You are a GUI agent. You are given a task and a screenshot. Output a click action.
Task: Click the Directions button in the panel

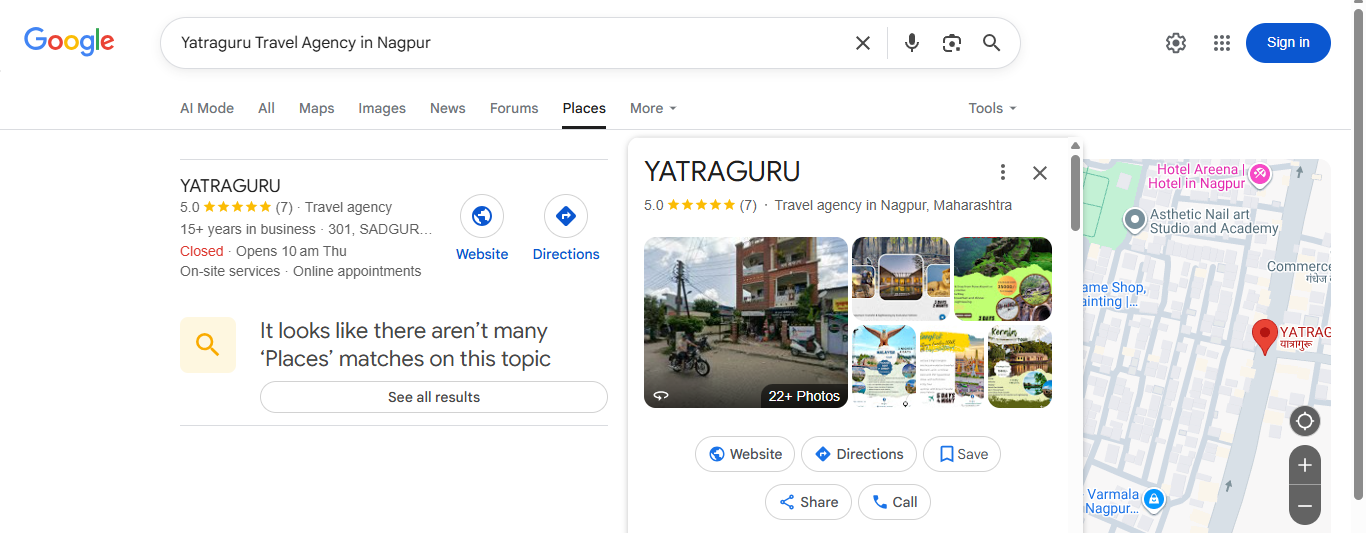(859, 454)
